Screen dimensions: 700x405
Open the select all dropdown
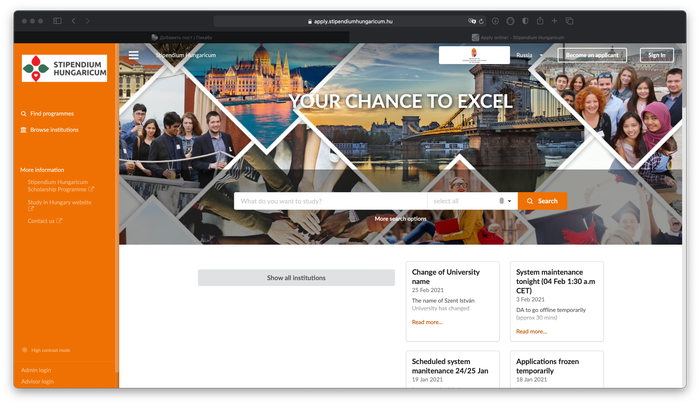click(472, 201)
